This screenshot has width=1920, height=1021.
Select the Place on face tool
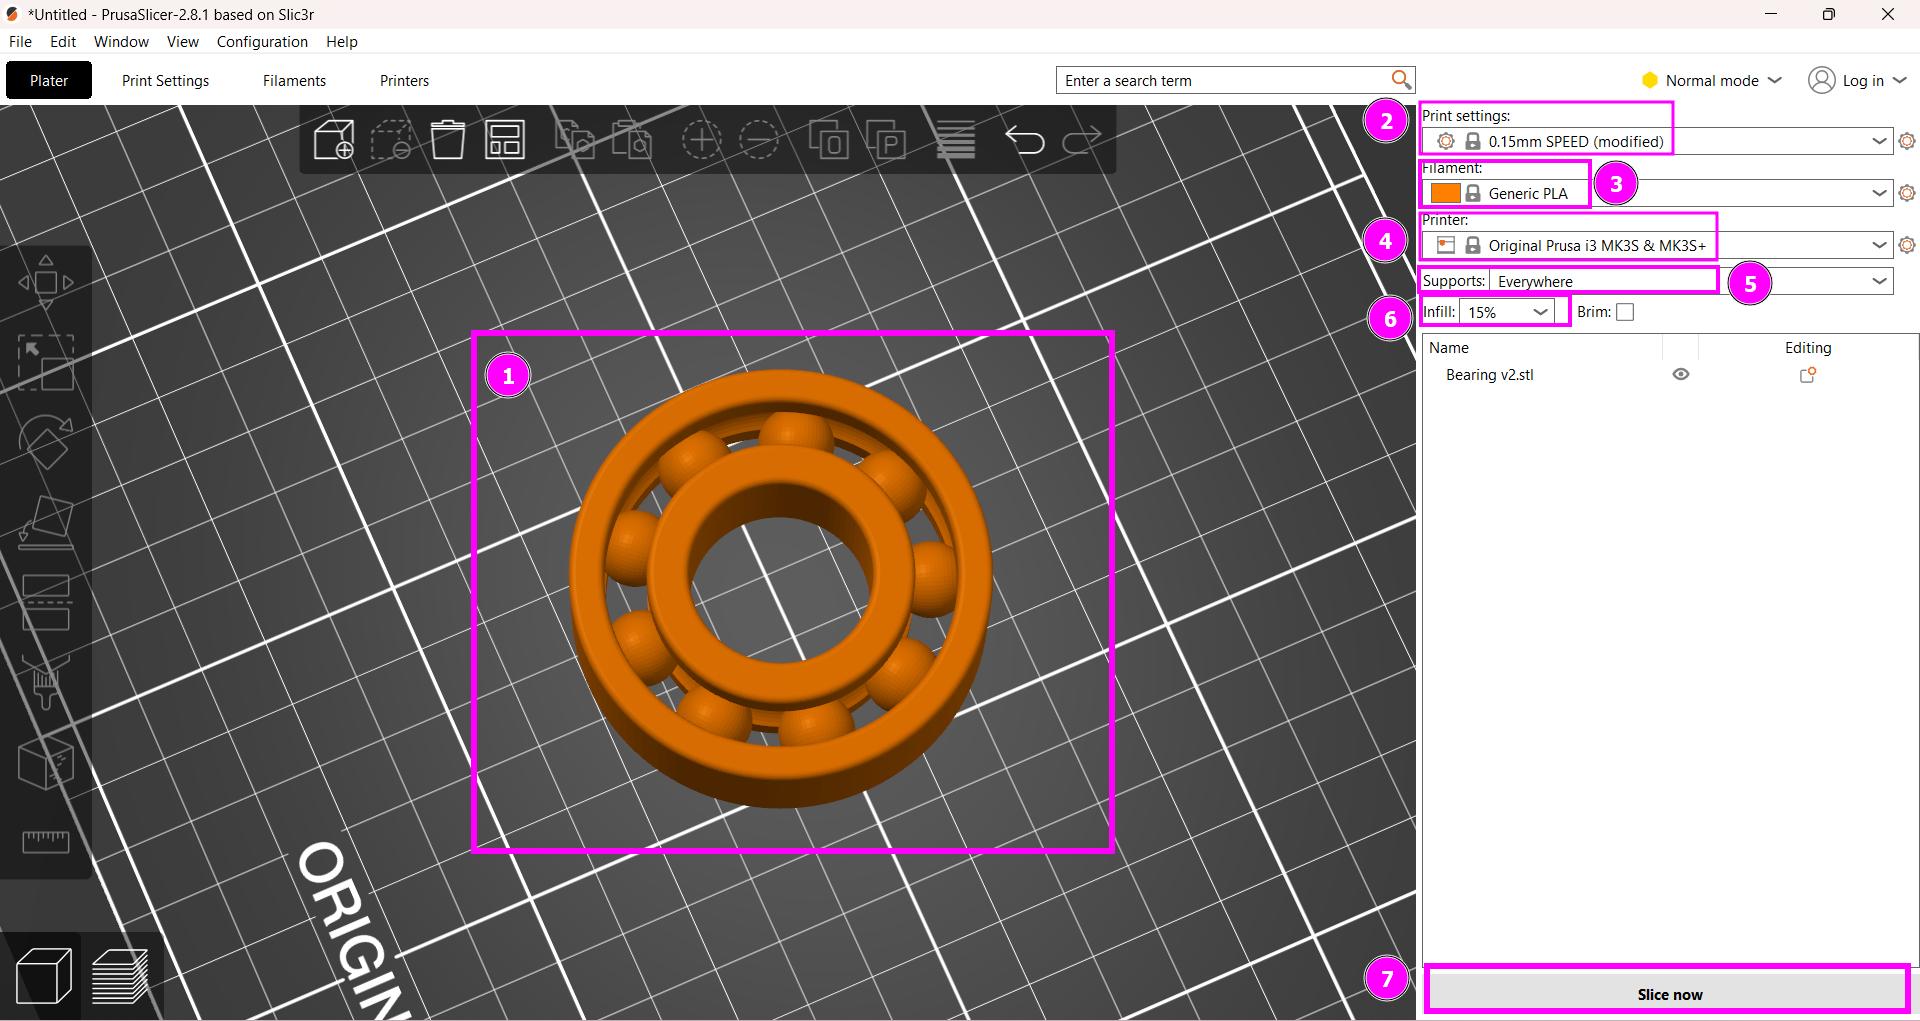pyautogui.click(x=46, y=523)
